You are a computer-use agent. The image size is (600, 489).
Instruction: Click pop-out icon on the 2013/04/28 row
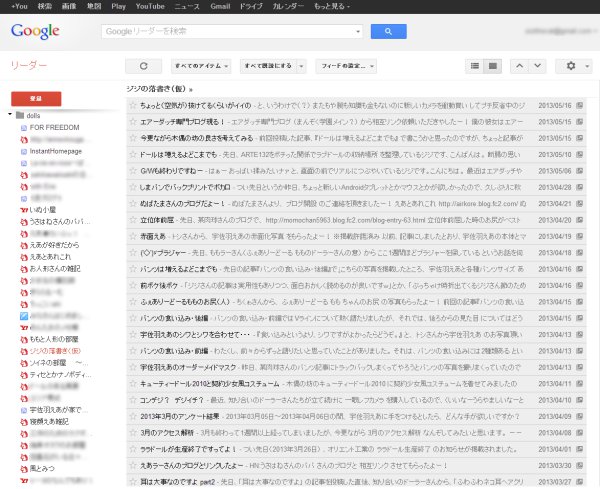tap(579, 187)
